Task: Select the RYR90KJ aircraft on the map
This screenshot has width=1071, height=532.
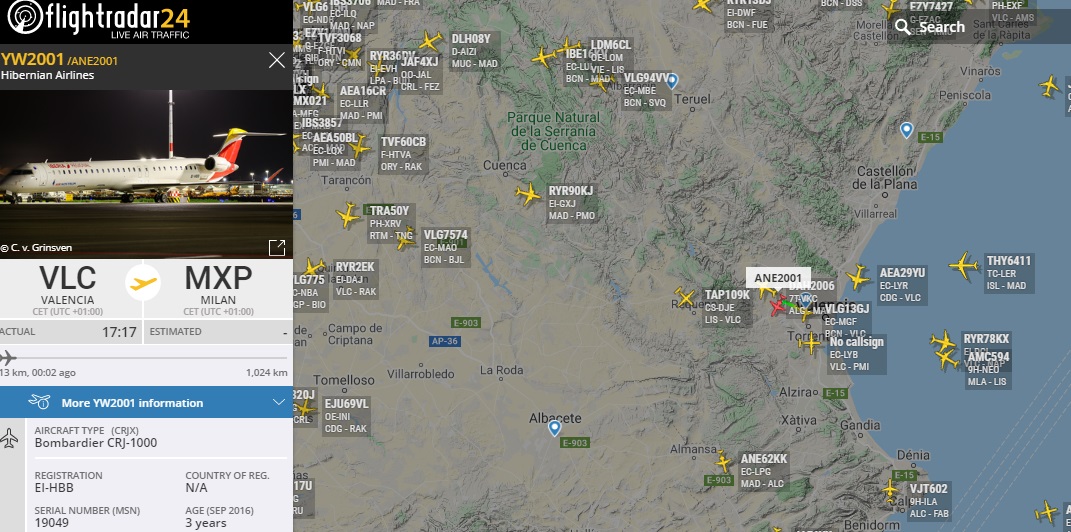Action: click(528, 194)
